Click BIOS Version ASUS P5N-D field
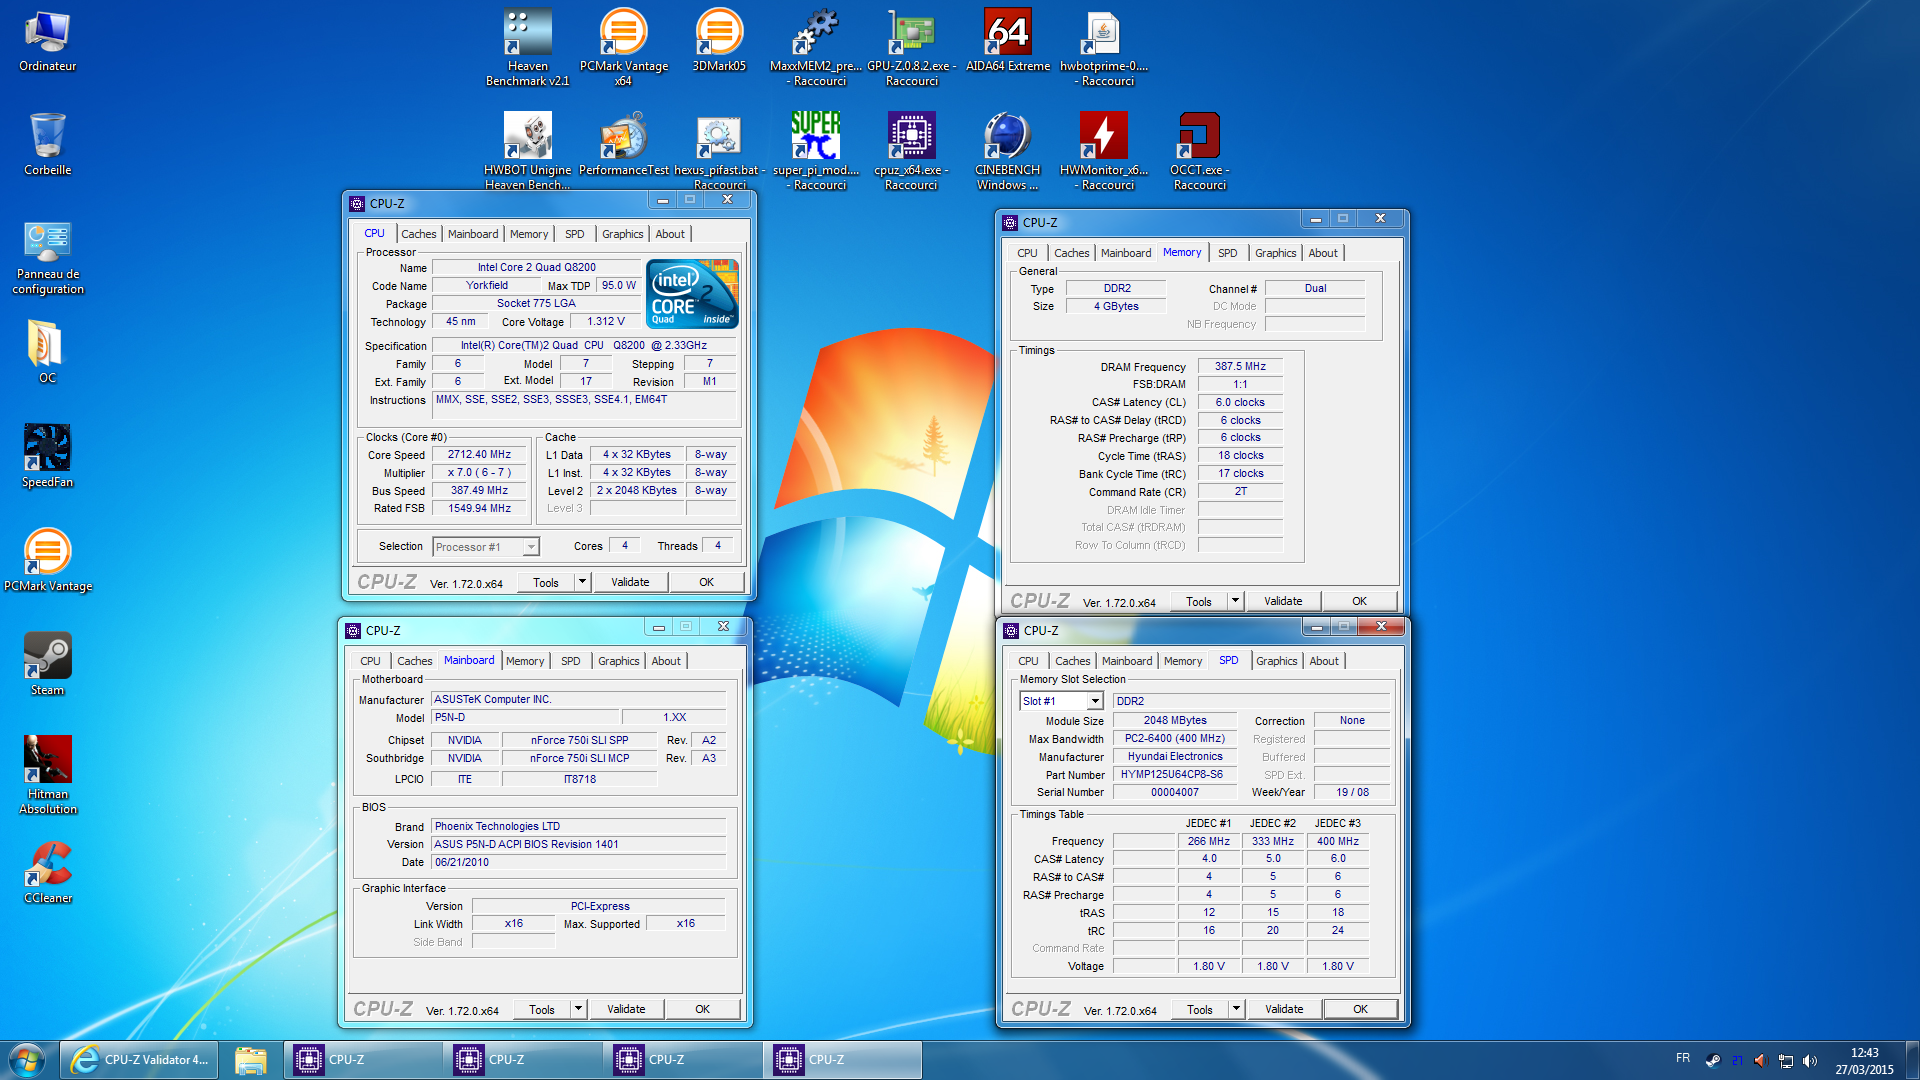Screen dimensions: 1920x1080 579,844
